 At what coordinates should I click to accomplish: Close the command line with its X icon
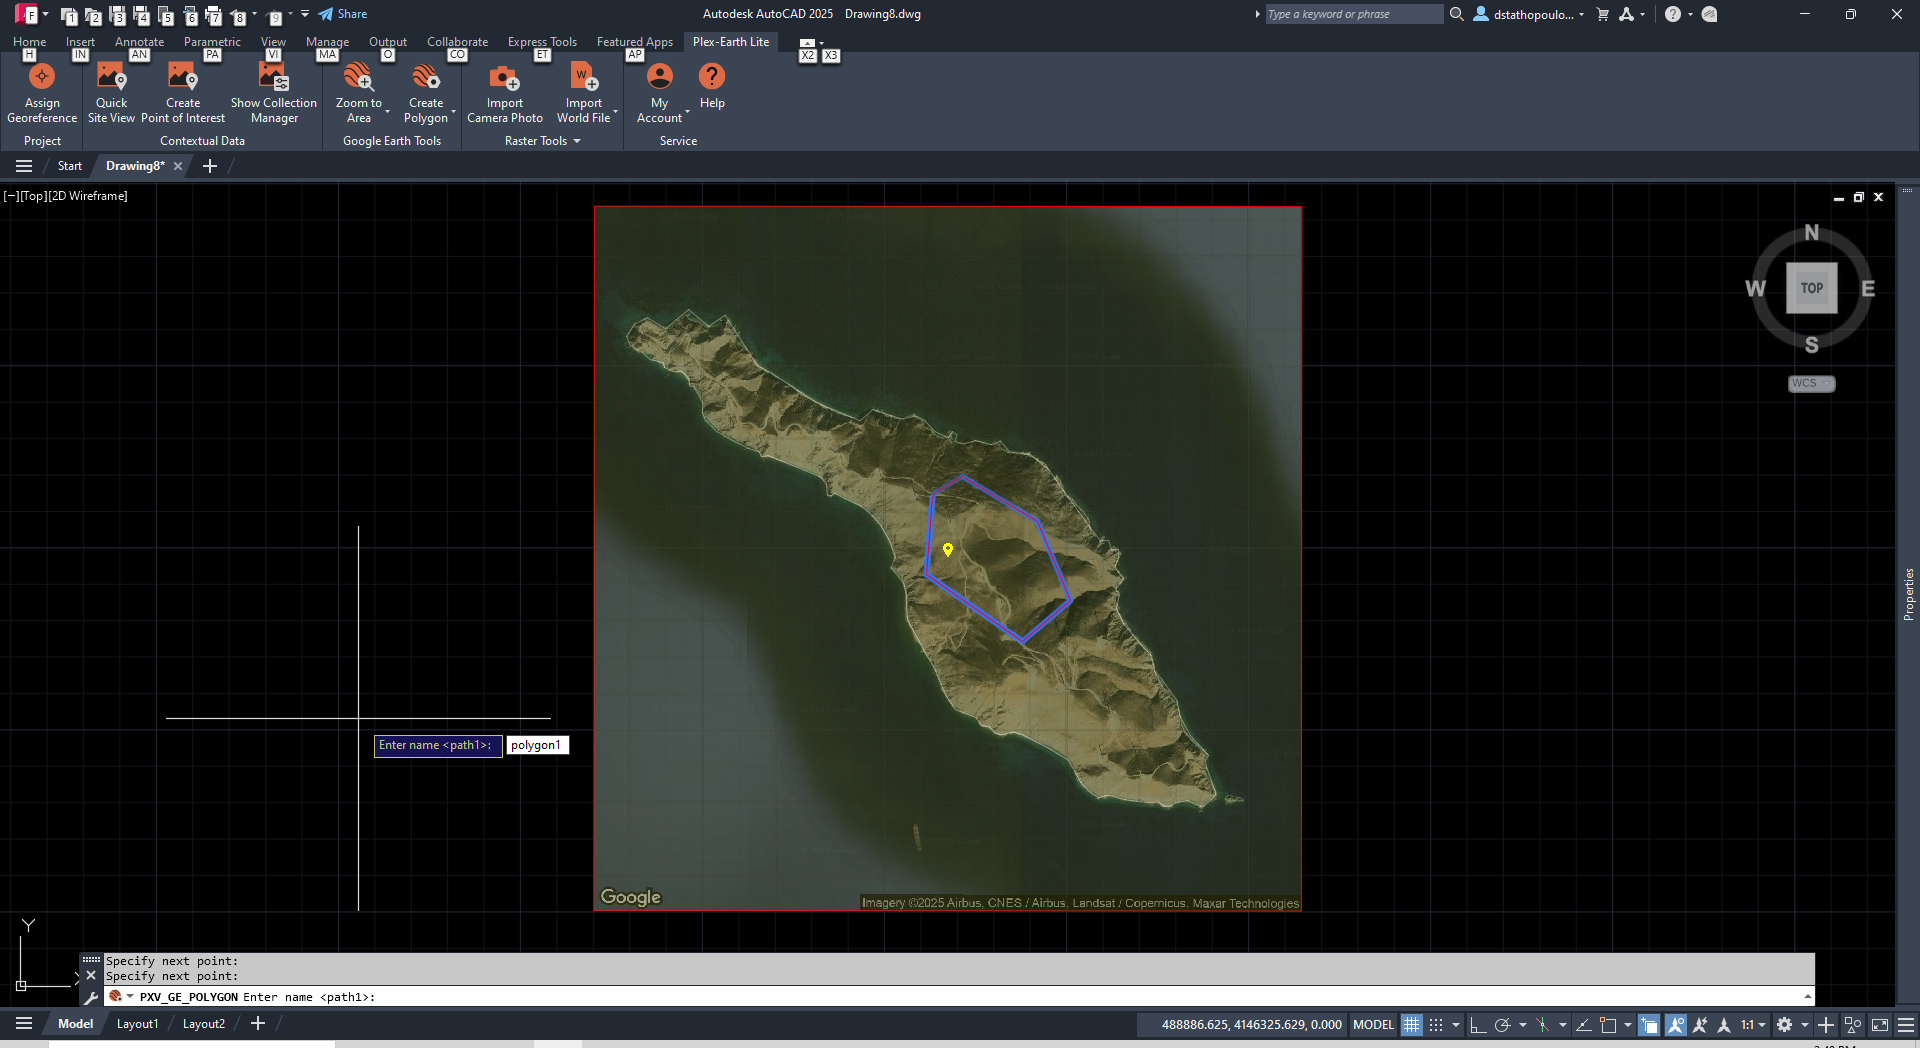pyautogui.click(x=91, y=975)
